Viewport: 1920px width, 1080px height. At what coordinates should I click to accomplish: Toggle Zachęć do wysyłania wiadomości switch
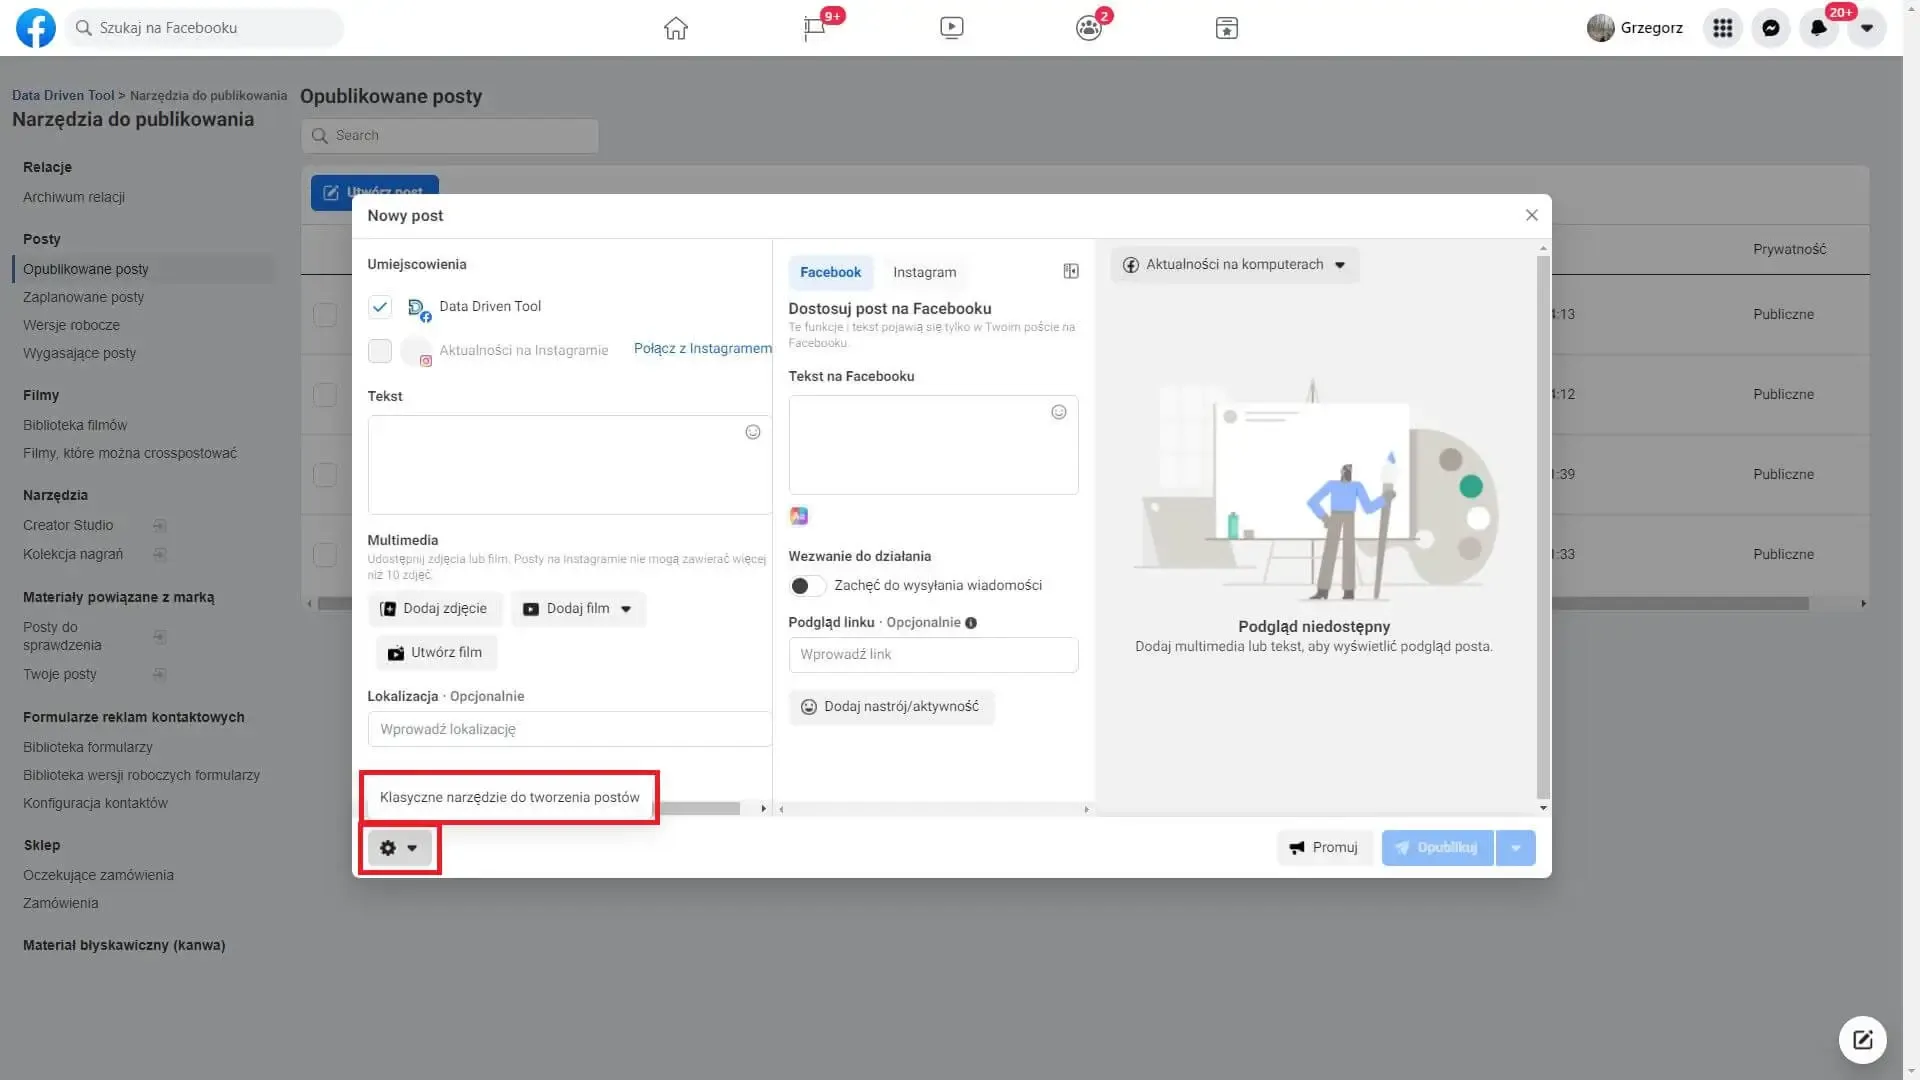pyautogui.click(x=807, y=586)
